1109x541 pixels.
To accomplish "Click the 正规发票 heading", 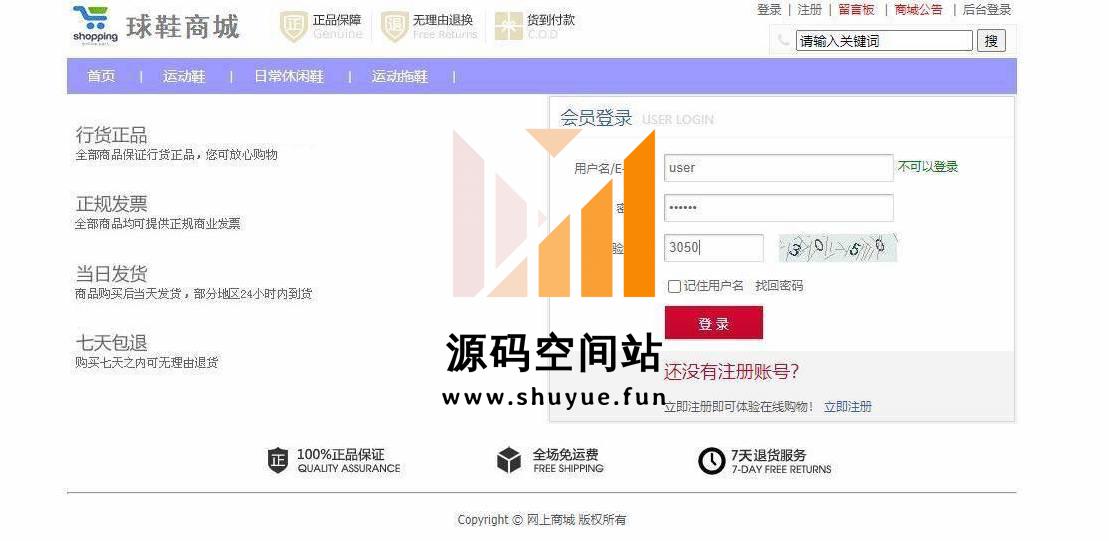I will point(111,204).
